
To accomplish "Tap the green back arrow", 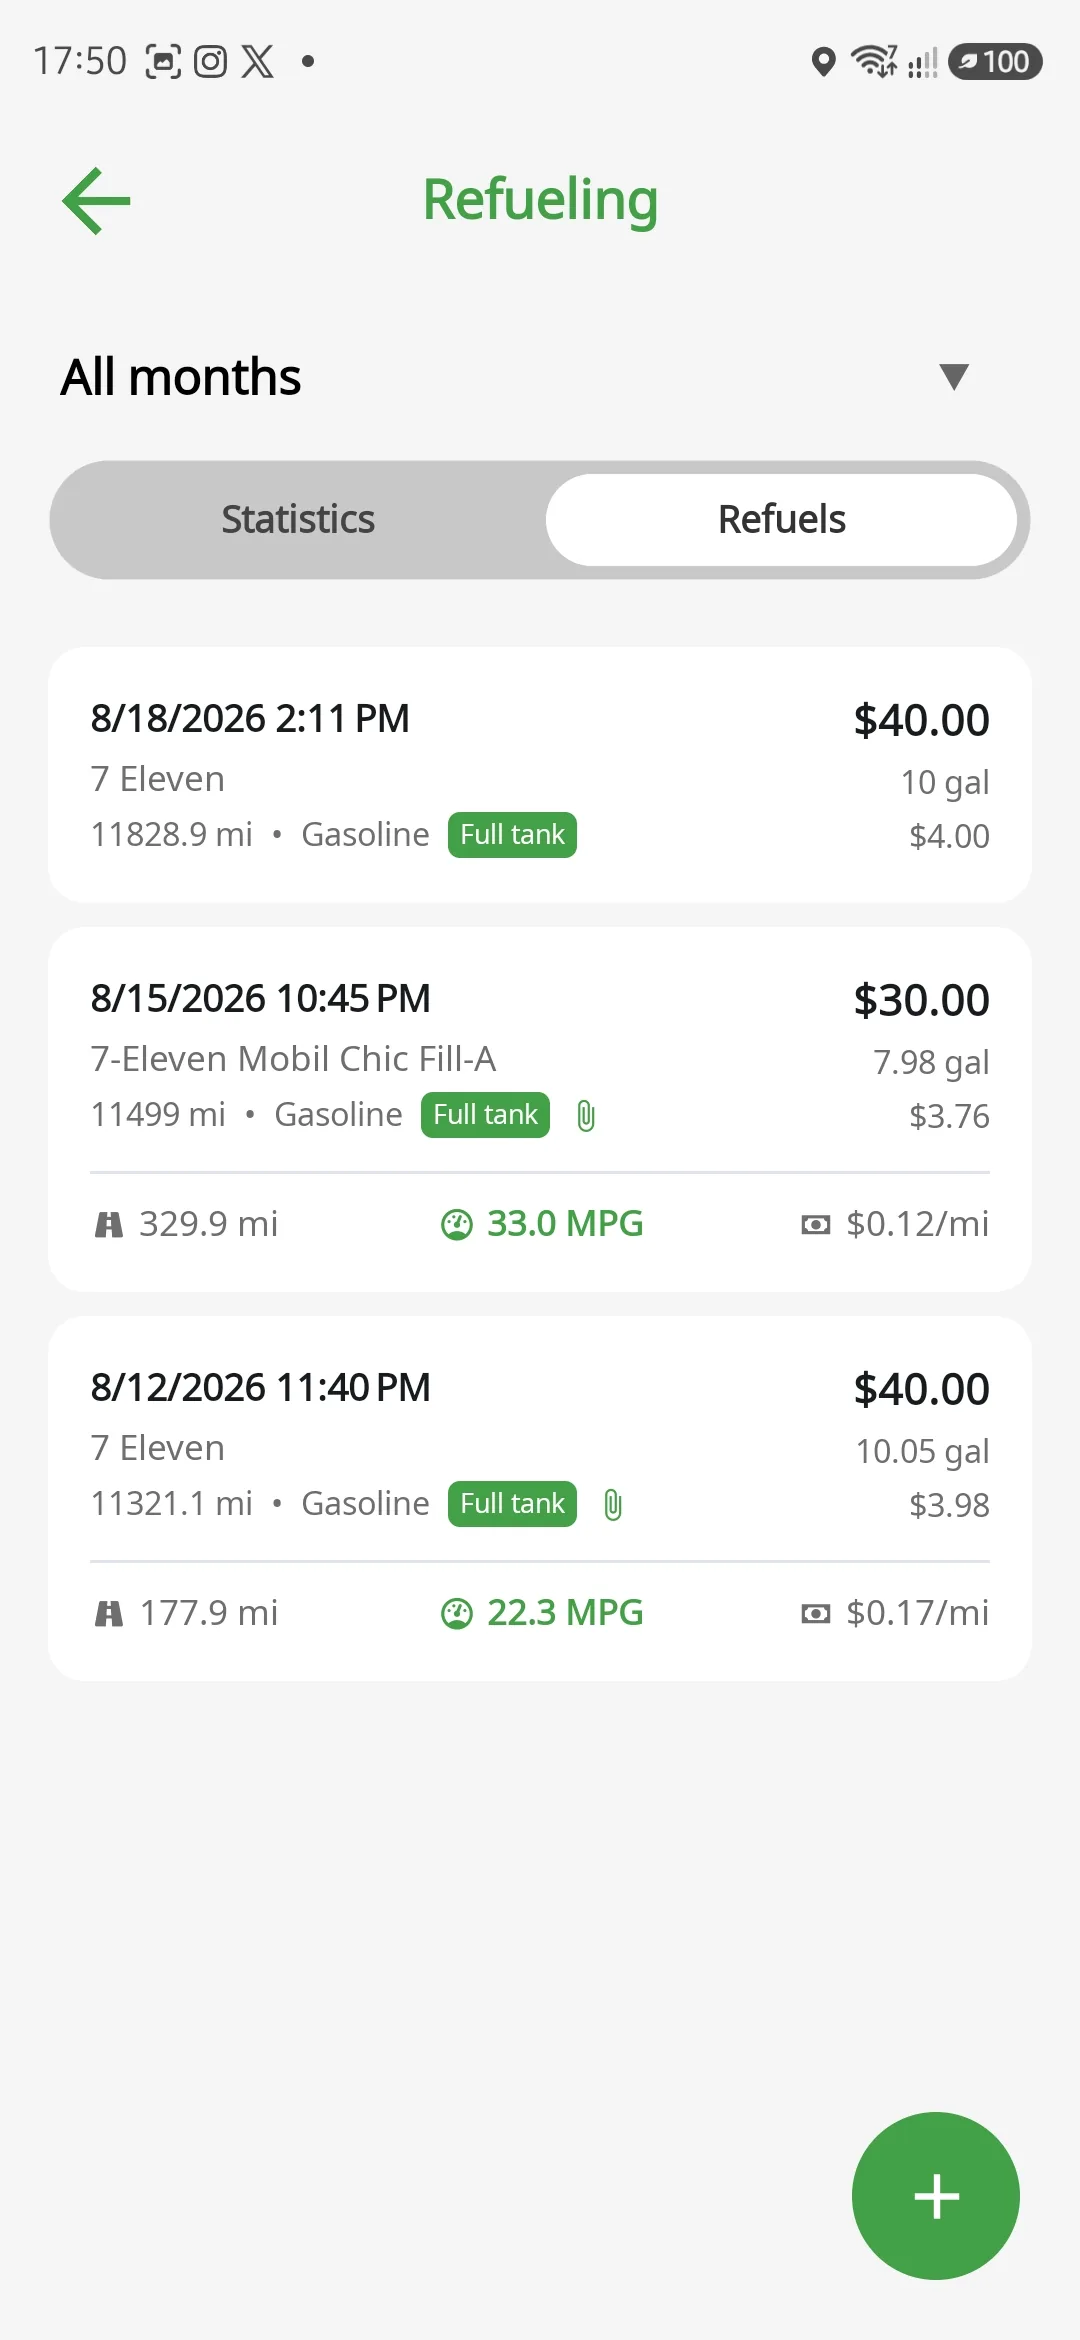I will [x=96, y=201].
